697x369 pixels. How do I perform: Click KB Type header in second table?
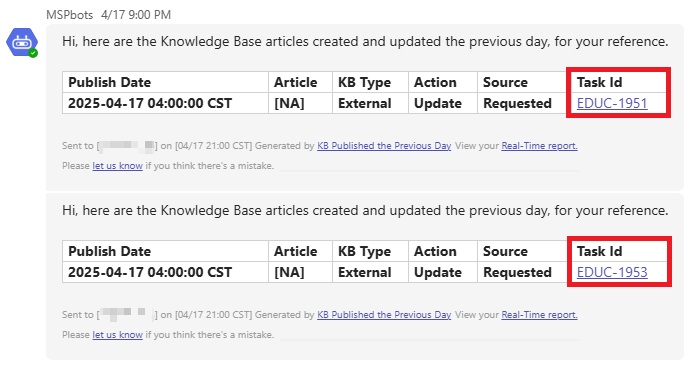[364, 251]
